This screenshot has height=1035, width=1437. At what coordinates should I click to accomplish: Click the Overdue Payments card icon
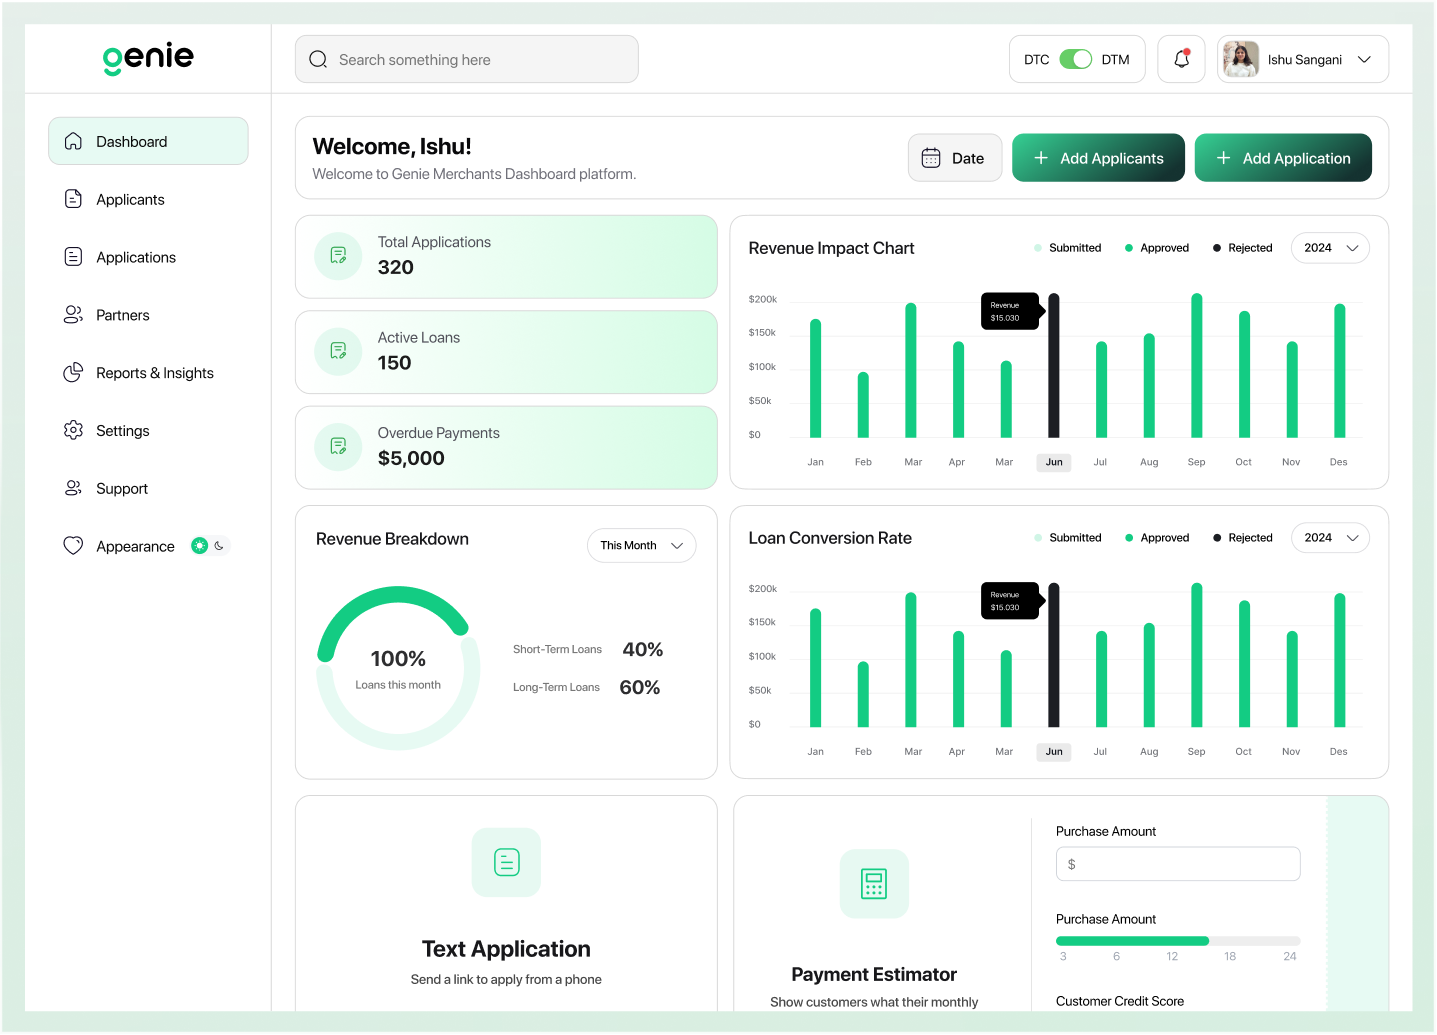338,447
